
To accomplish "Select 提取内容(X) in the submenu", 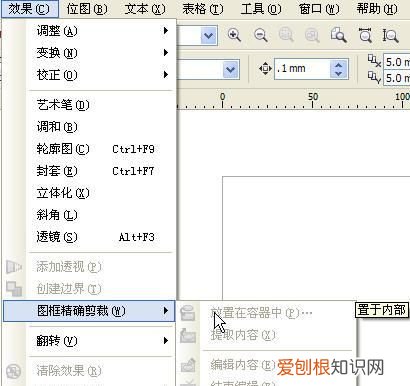I will pos(266,335).
